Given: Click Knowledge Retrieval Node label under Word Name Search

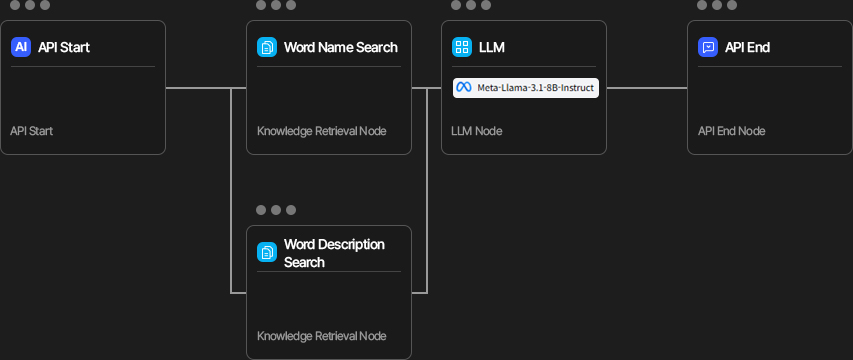Looking at the screenshot, I should tap(322, 131).
